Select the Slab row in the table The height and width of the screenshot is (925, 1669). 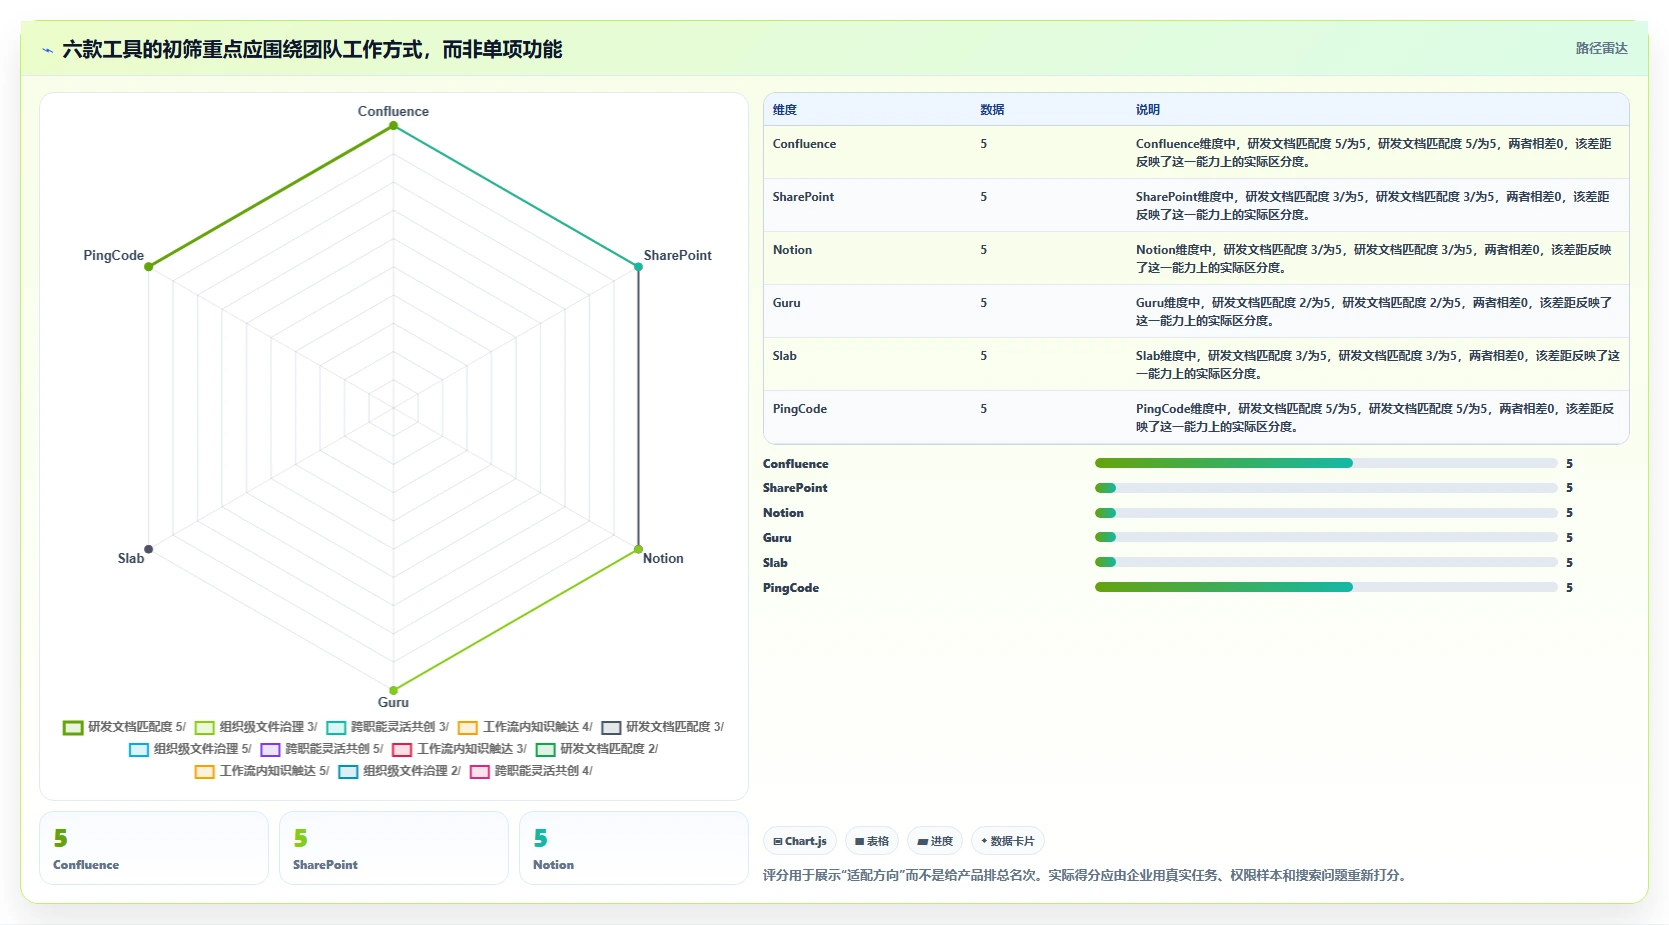point(1196,364)
